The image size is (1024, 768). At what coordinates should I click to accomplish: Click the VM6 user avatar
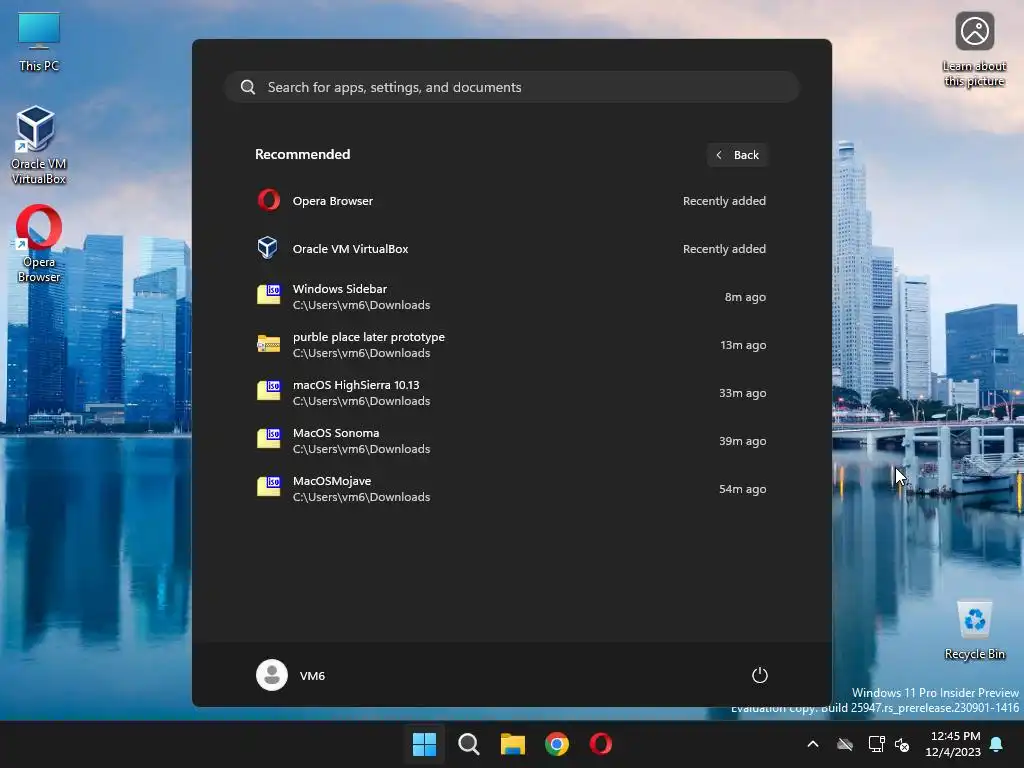[x=272, y=675]
